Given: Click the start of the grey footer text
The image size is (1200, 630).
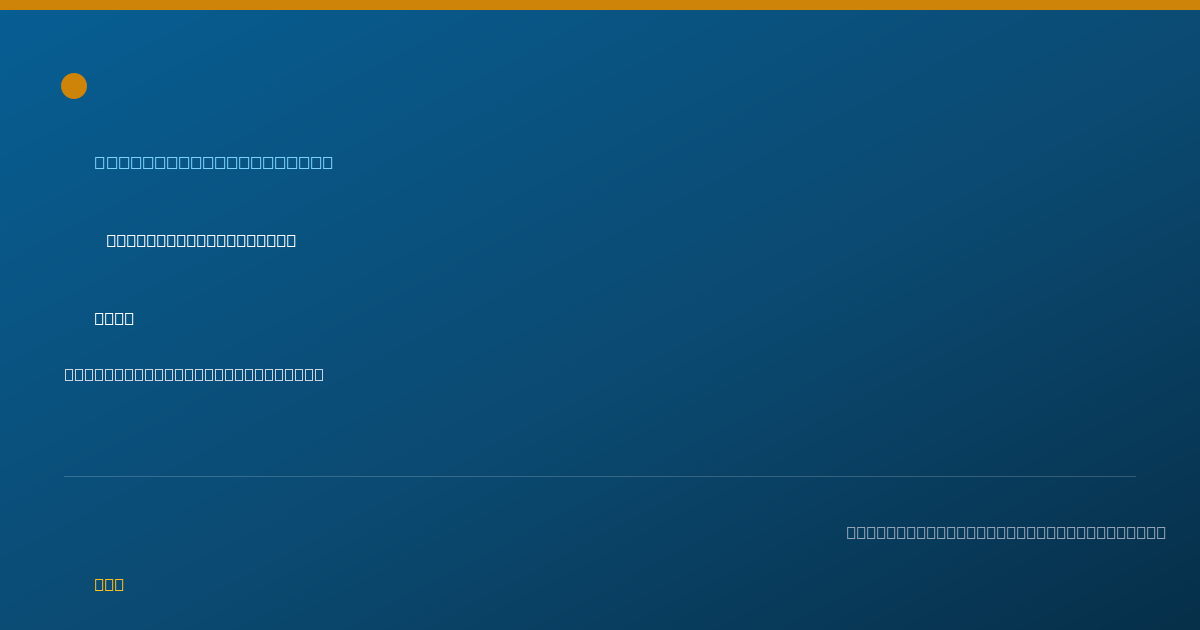Looking at the screenshot, I should (851, 532).
